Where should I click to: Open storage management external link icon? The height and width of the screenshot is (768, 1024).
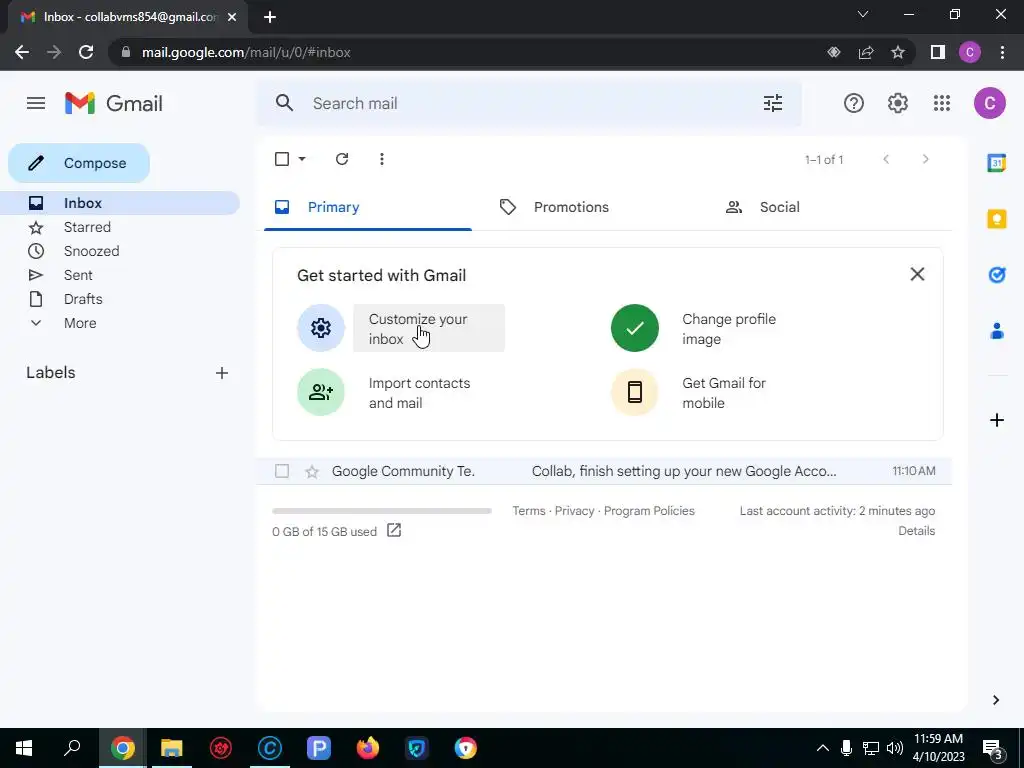pyautogui.click(x=394, y=530)
